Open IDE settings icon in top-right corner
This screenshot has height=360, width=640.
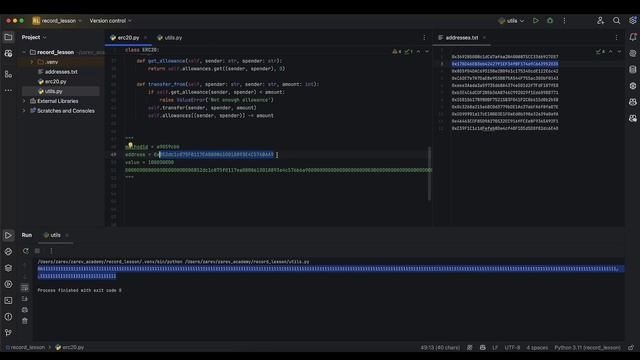[x=633, y=20]
